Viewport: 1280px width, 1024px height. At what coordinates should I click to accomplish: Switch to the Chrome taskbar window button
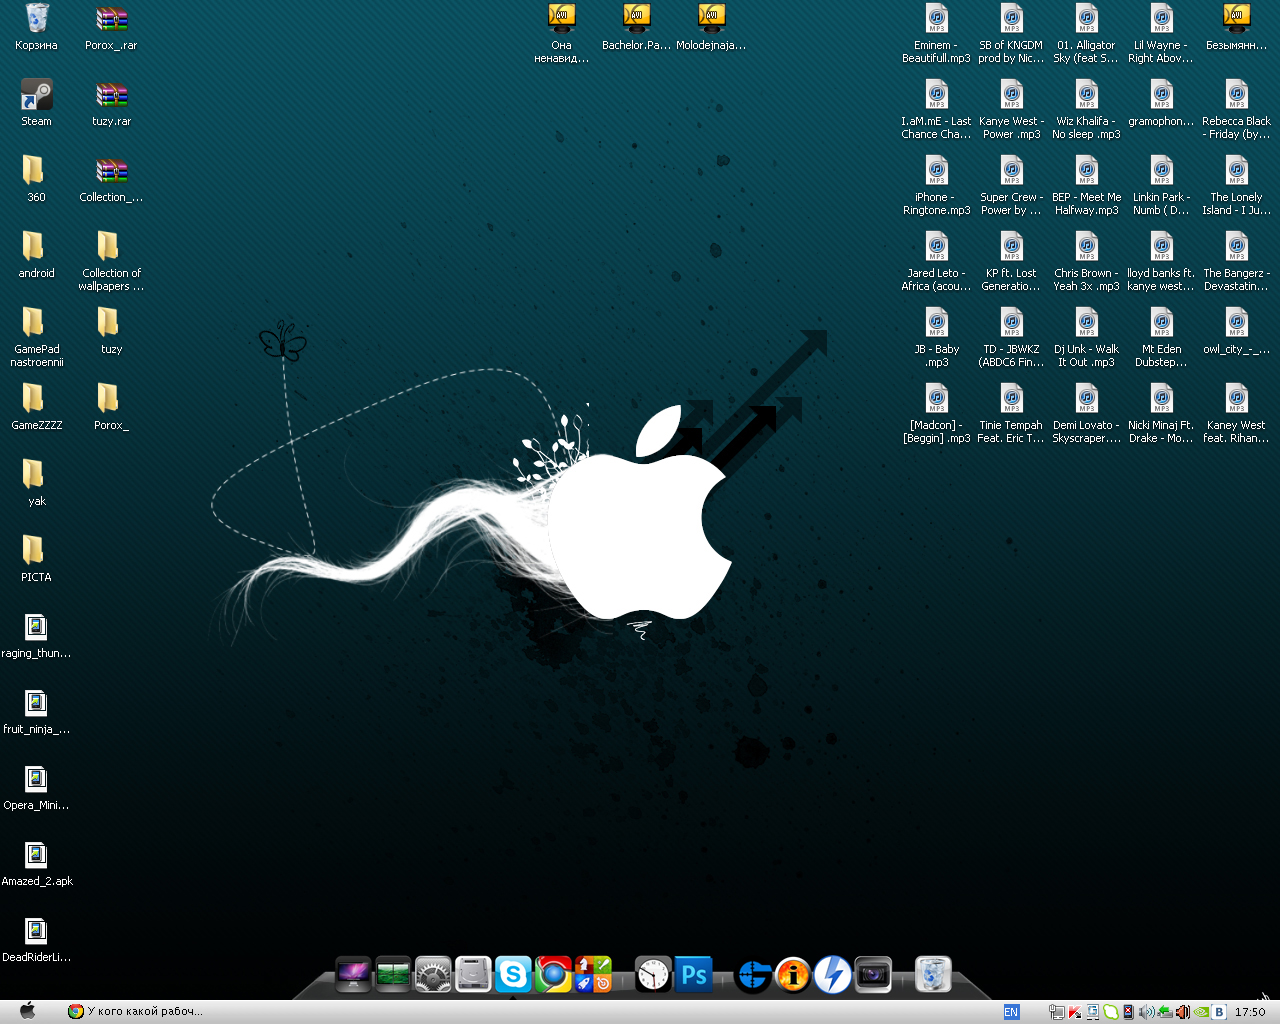pyautogui.click(x=135, y=1011)
